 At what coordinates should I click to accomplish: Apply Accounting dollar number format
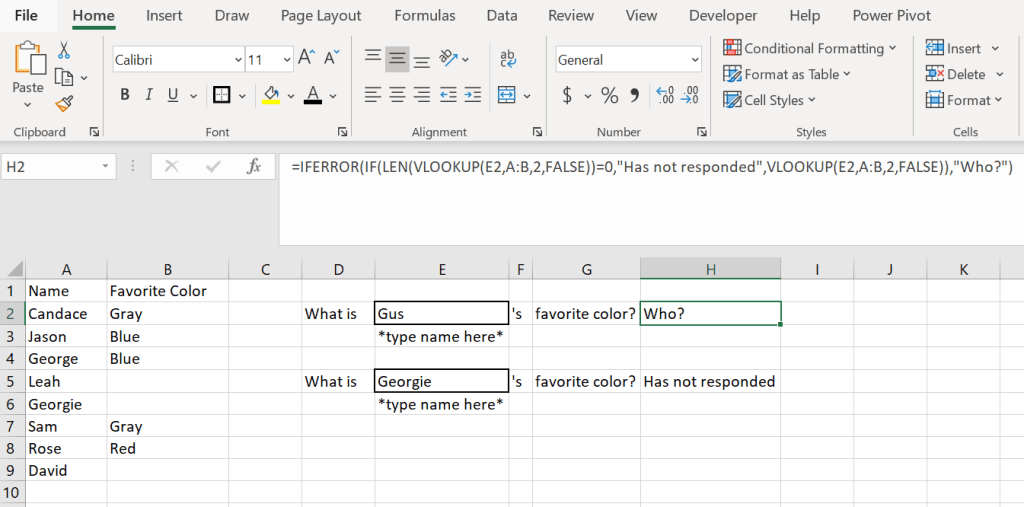point(568,95)
